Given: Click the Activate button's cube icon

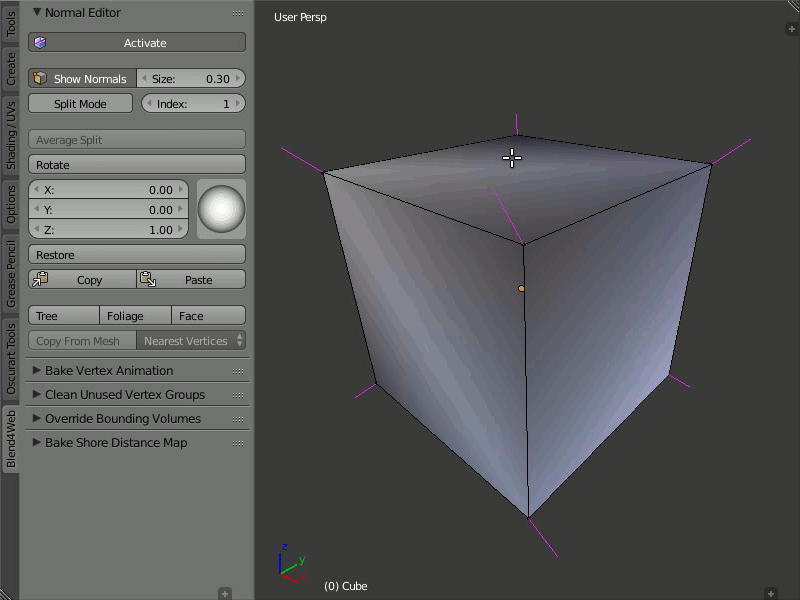Looking at the screenshot, I should coord(40,43).
